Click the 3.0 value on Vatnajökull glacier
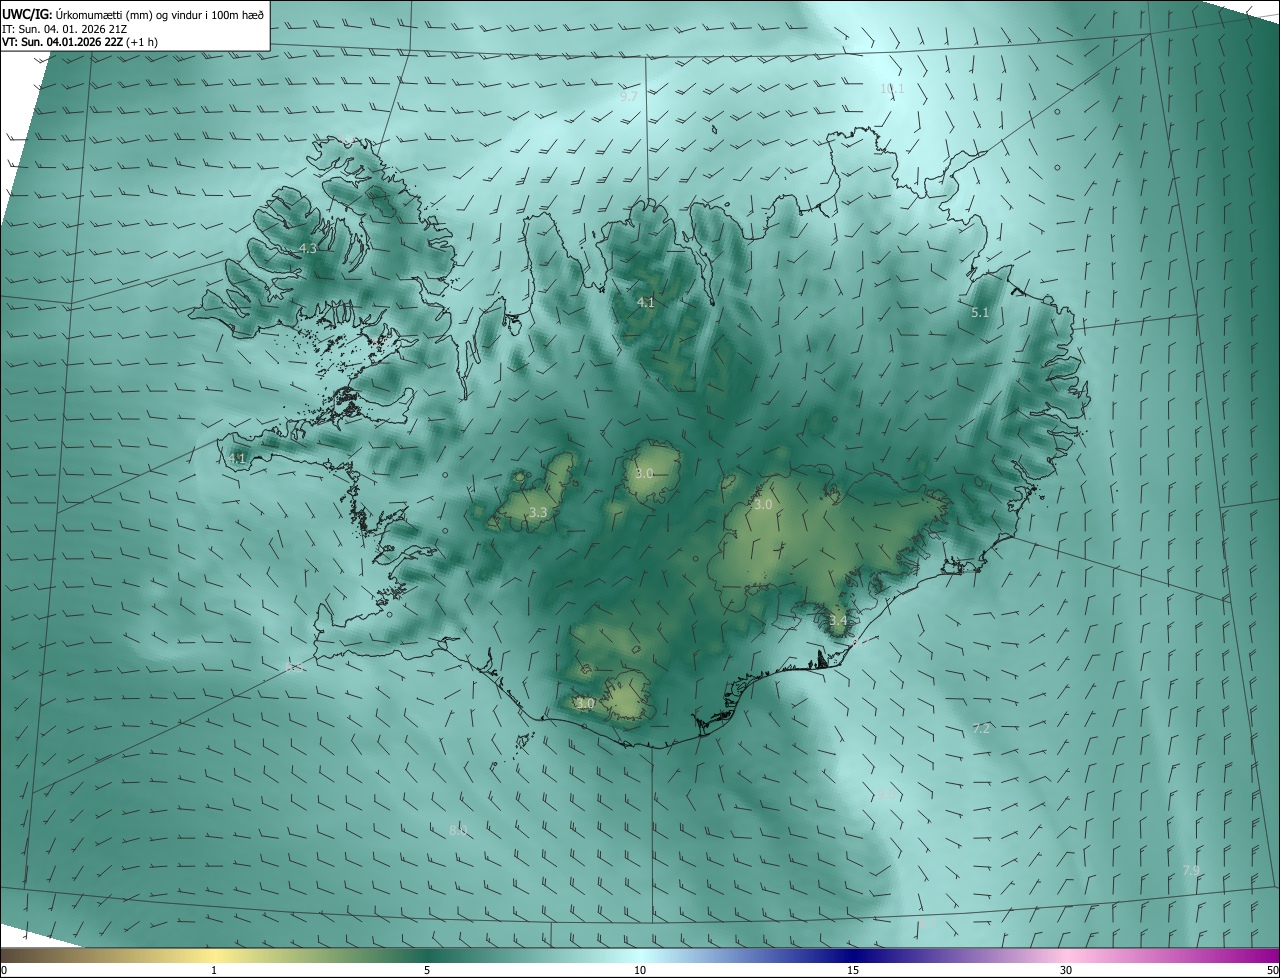The height and width of the screenshot is (978, 1280). tap(763, 505)
